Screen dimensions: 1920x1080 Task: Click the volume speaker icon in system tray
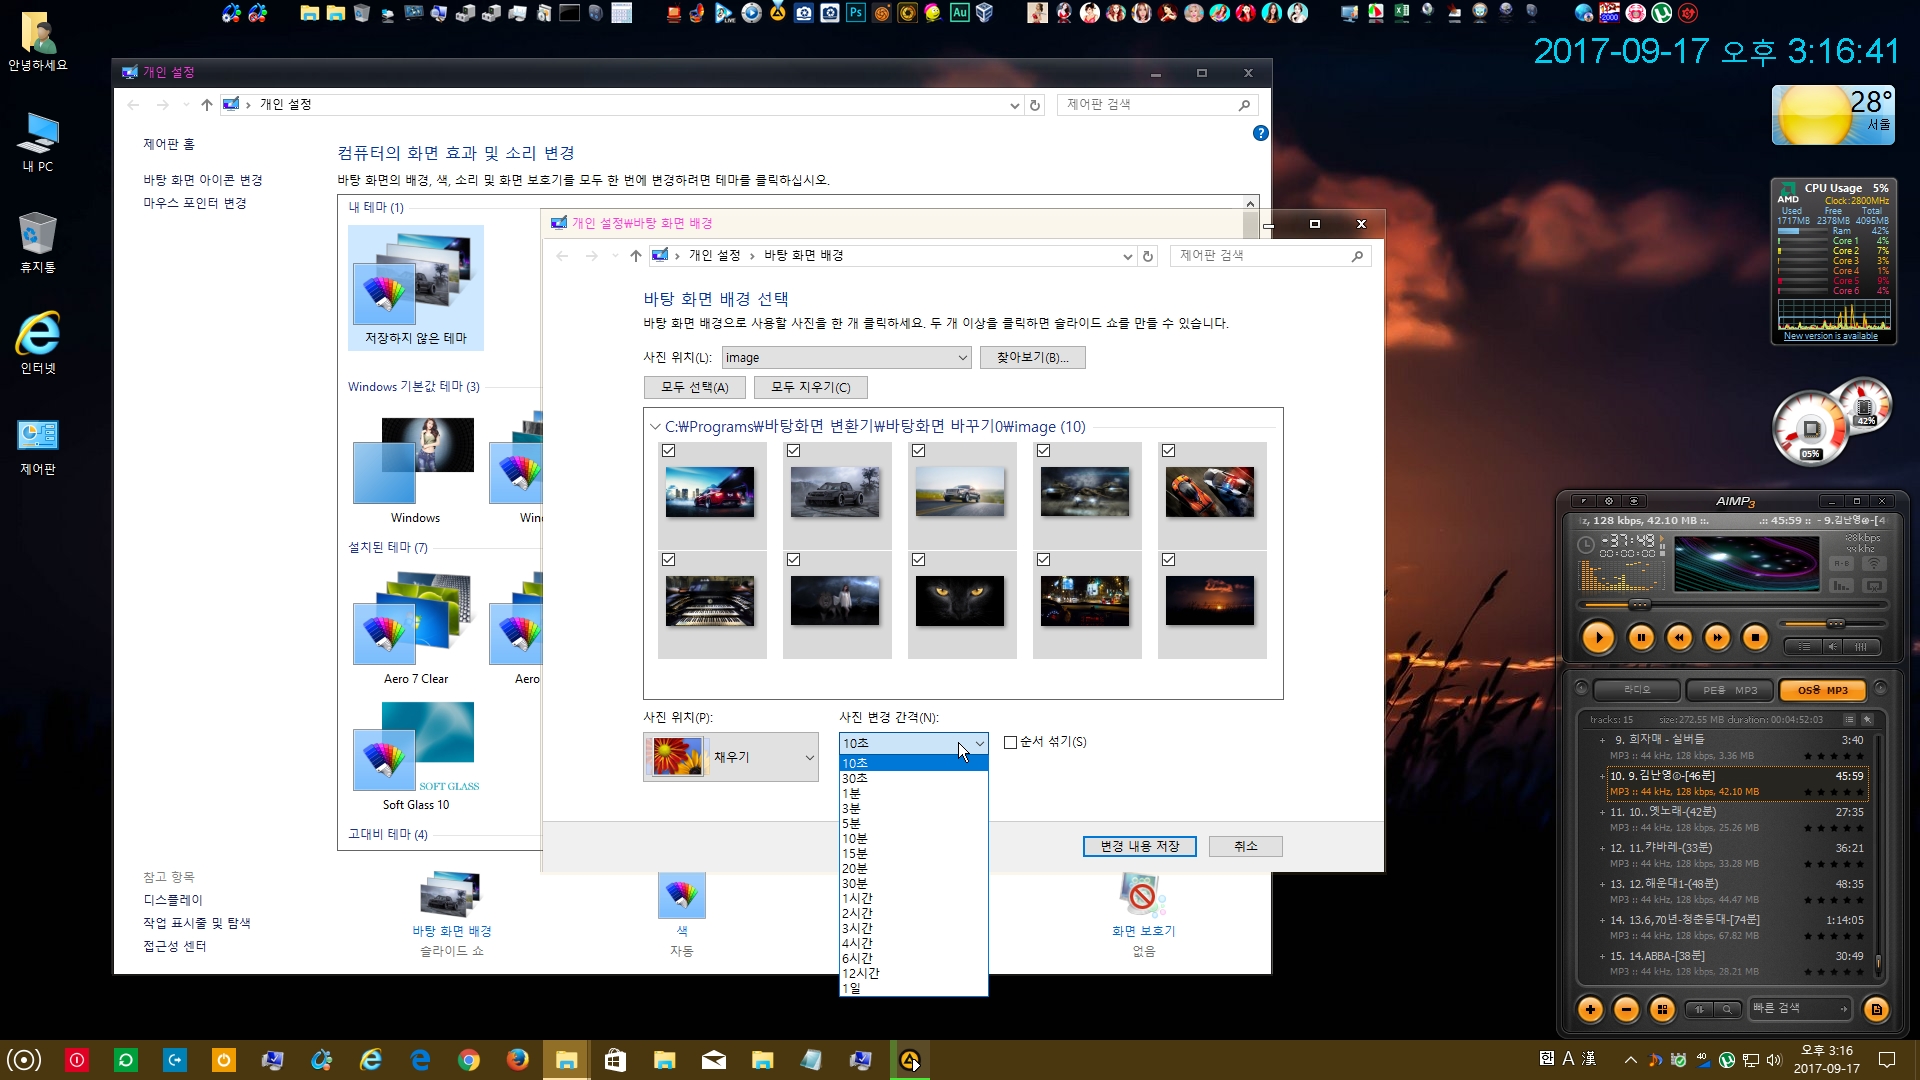tap(1773, 1060)
